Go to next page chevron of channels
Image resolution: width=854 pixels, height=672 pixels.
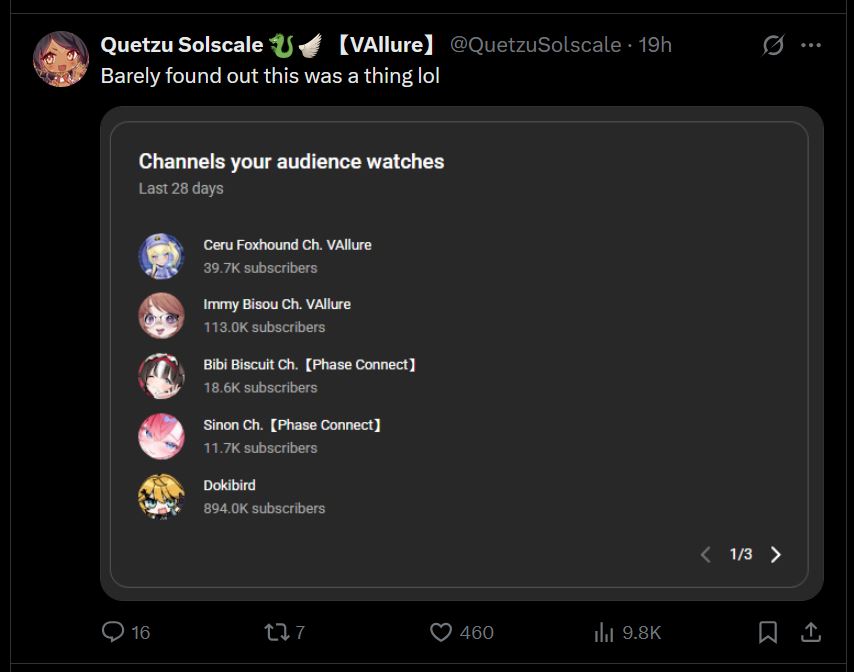tap(776, 554)
